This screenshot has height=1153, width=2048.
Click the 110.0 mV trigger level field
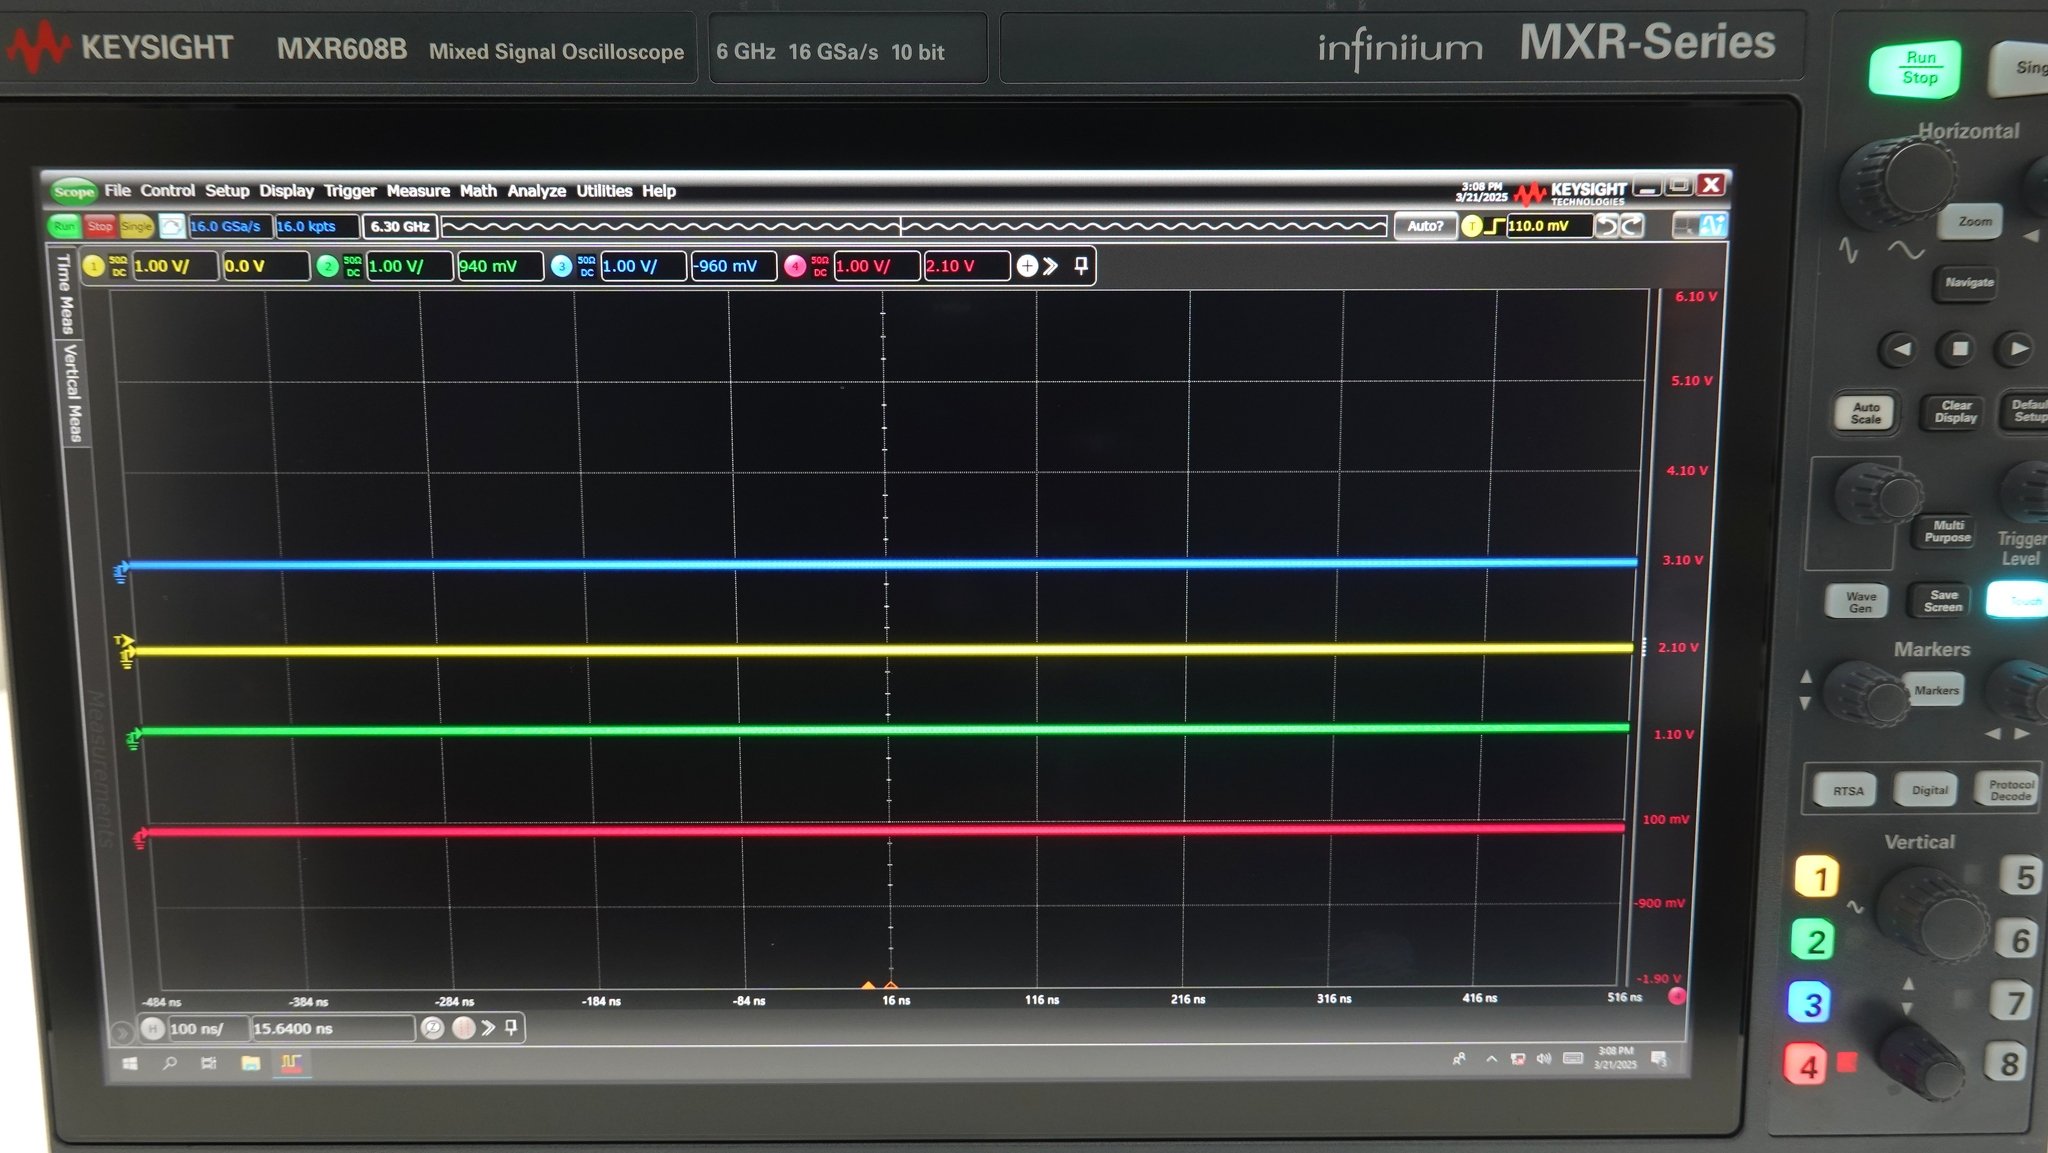(1548, 226)
